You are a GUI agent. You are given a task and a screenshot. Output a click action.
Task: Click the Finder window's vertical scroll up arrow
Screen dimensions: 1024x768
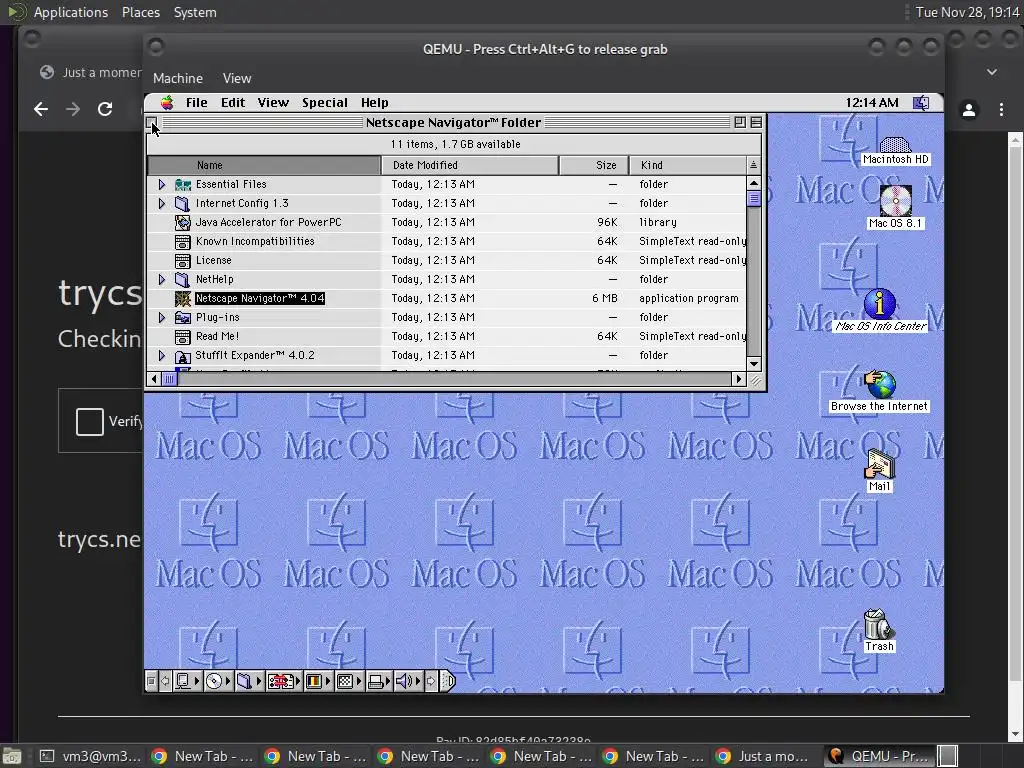(754, 184)
